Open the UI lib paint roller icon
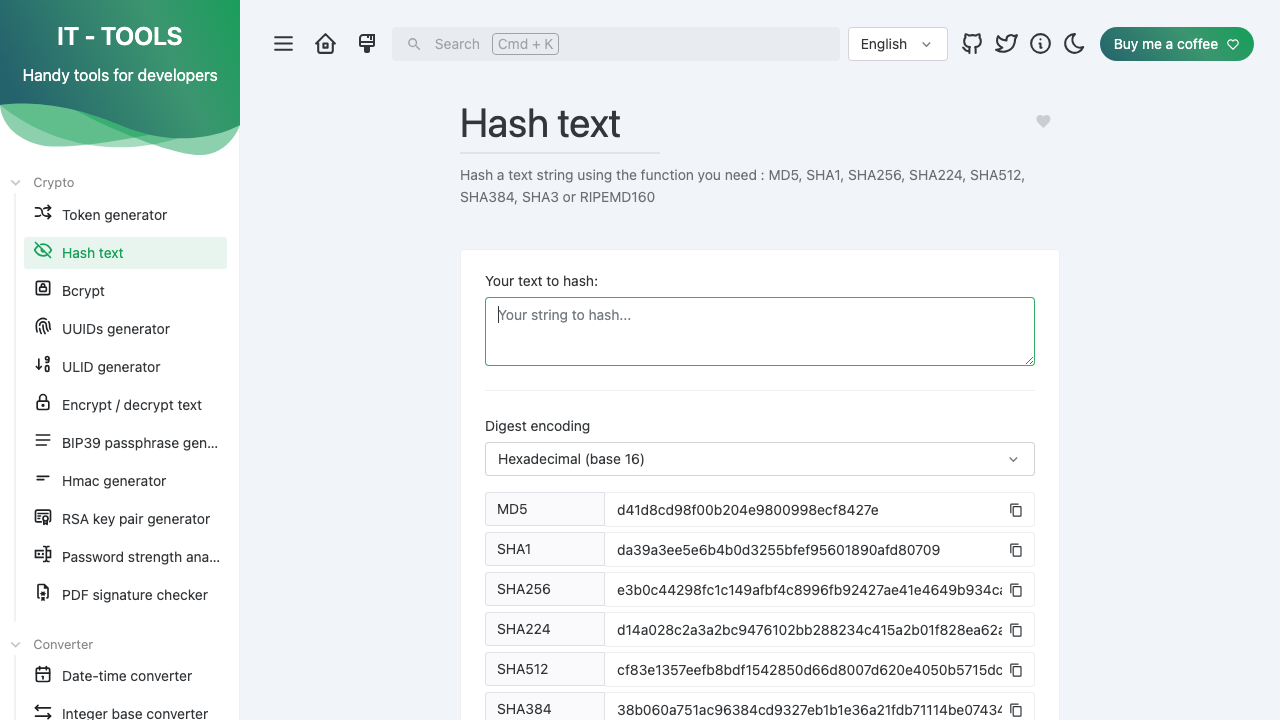This screenshot has width=1280, height=720. (367, 44)
